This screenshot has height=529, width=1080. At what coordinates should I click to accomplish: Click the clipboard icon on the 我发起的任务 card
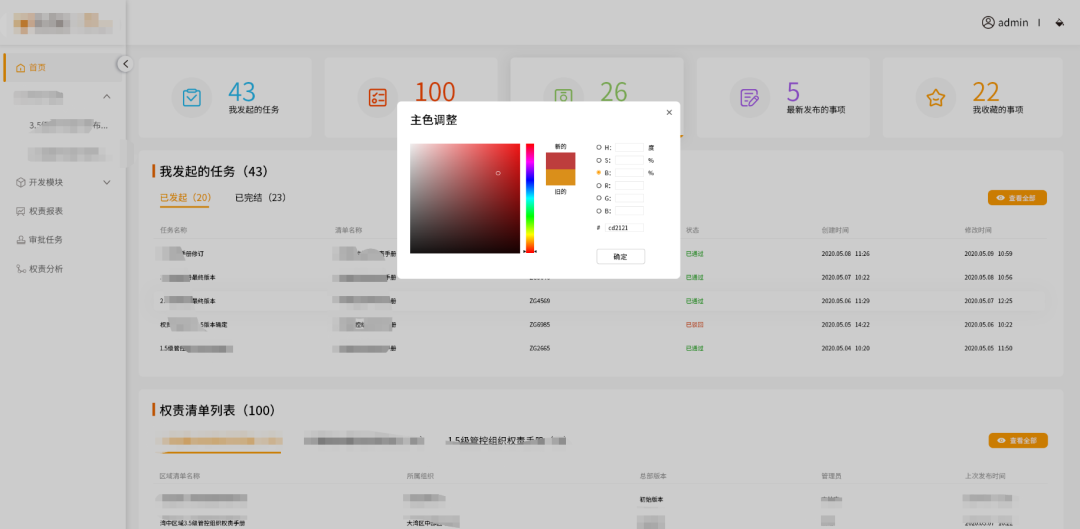(191, 97)
